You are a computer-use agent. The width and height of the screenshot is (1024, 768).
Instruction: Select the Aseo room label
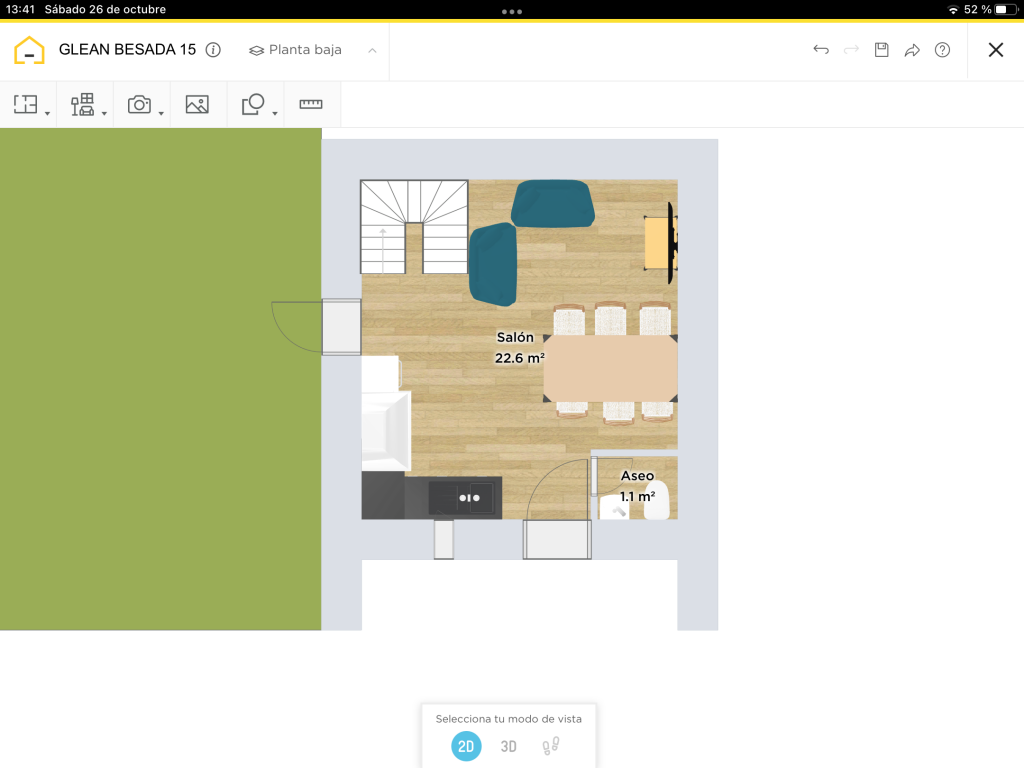[x=637, y=475]
